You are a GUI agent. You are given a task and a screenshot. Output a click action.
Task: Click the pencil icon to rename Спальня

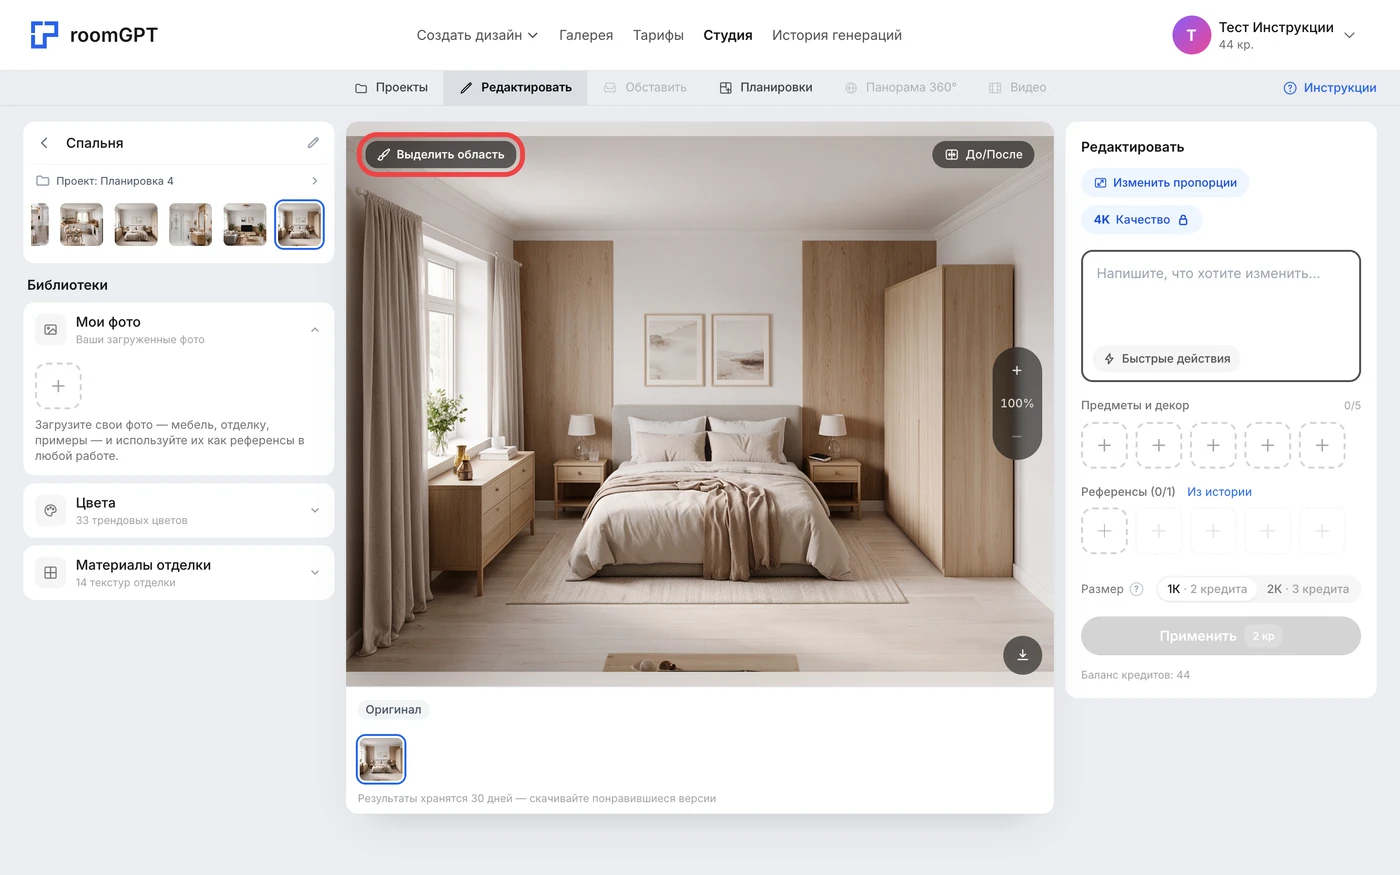click(313, 143)
